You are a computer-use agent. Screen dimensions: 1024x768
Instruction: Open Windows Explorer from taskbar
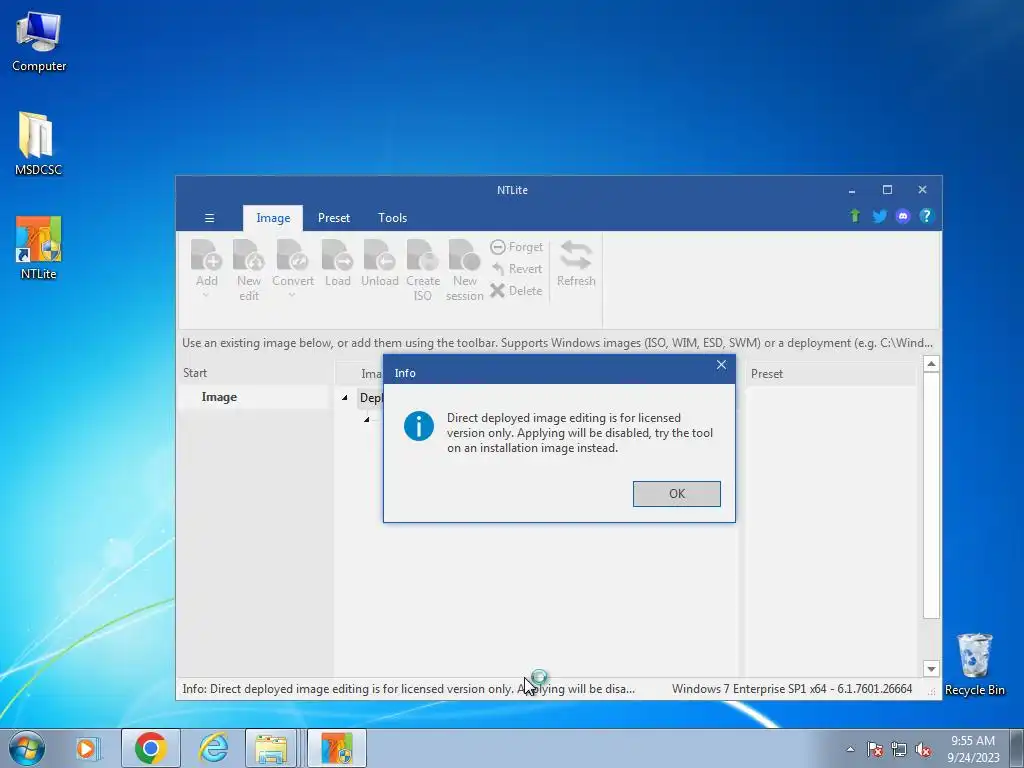tap(271, 748)
